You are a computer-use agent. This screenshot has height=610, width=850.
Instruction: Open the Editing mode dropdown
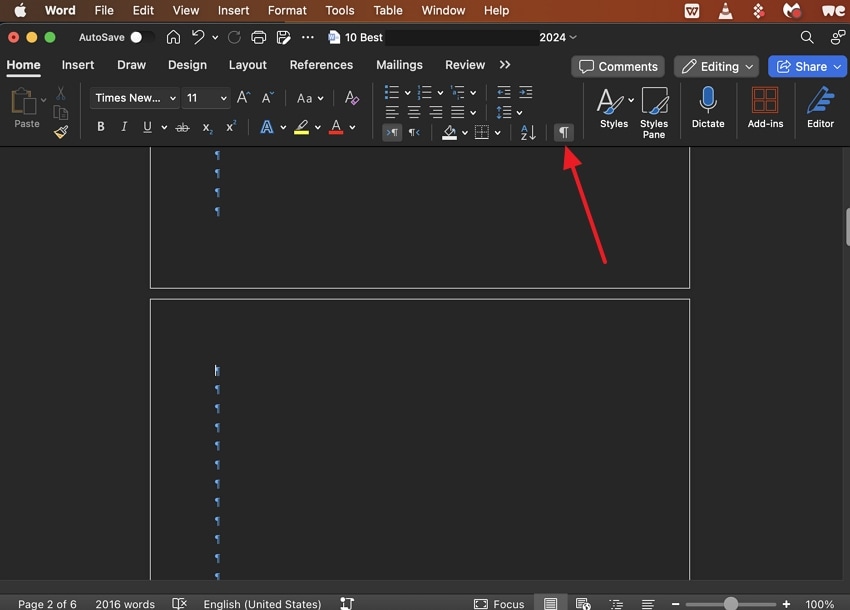pyautogui.click(x=717, y=67)
